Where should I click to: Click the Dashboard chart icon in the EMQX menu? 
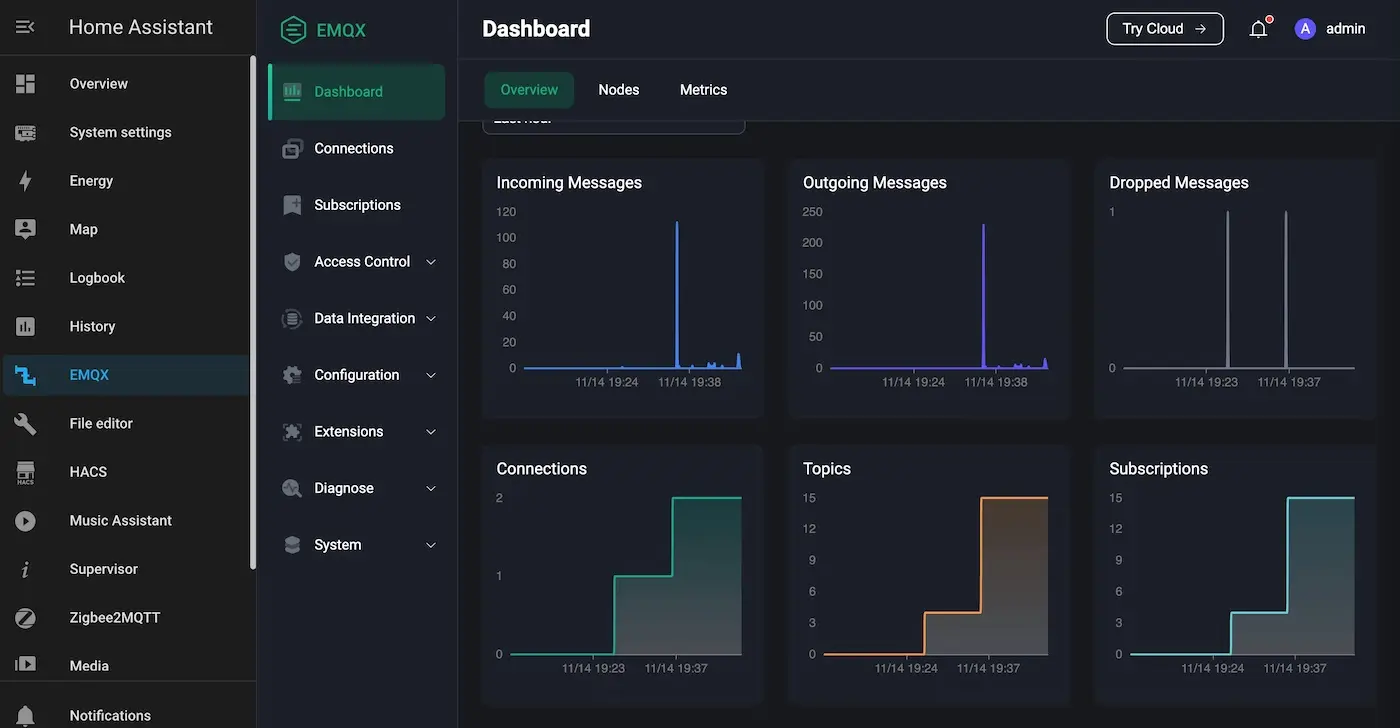(x=292, y=91)
